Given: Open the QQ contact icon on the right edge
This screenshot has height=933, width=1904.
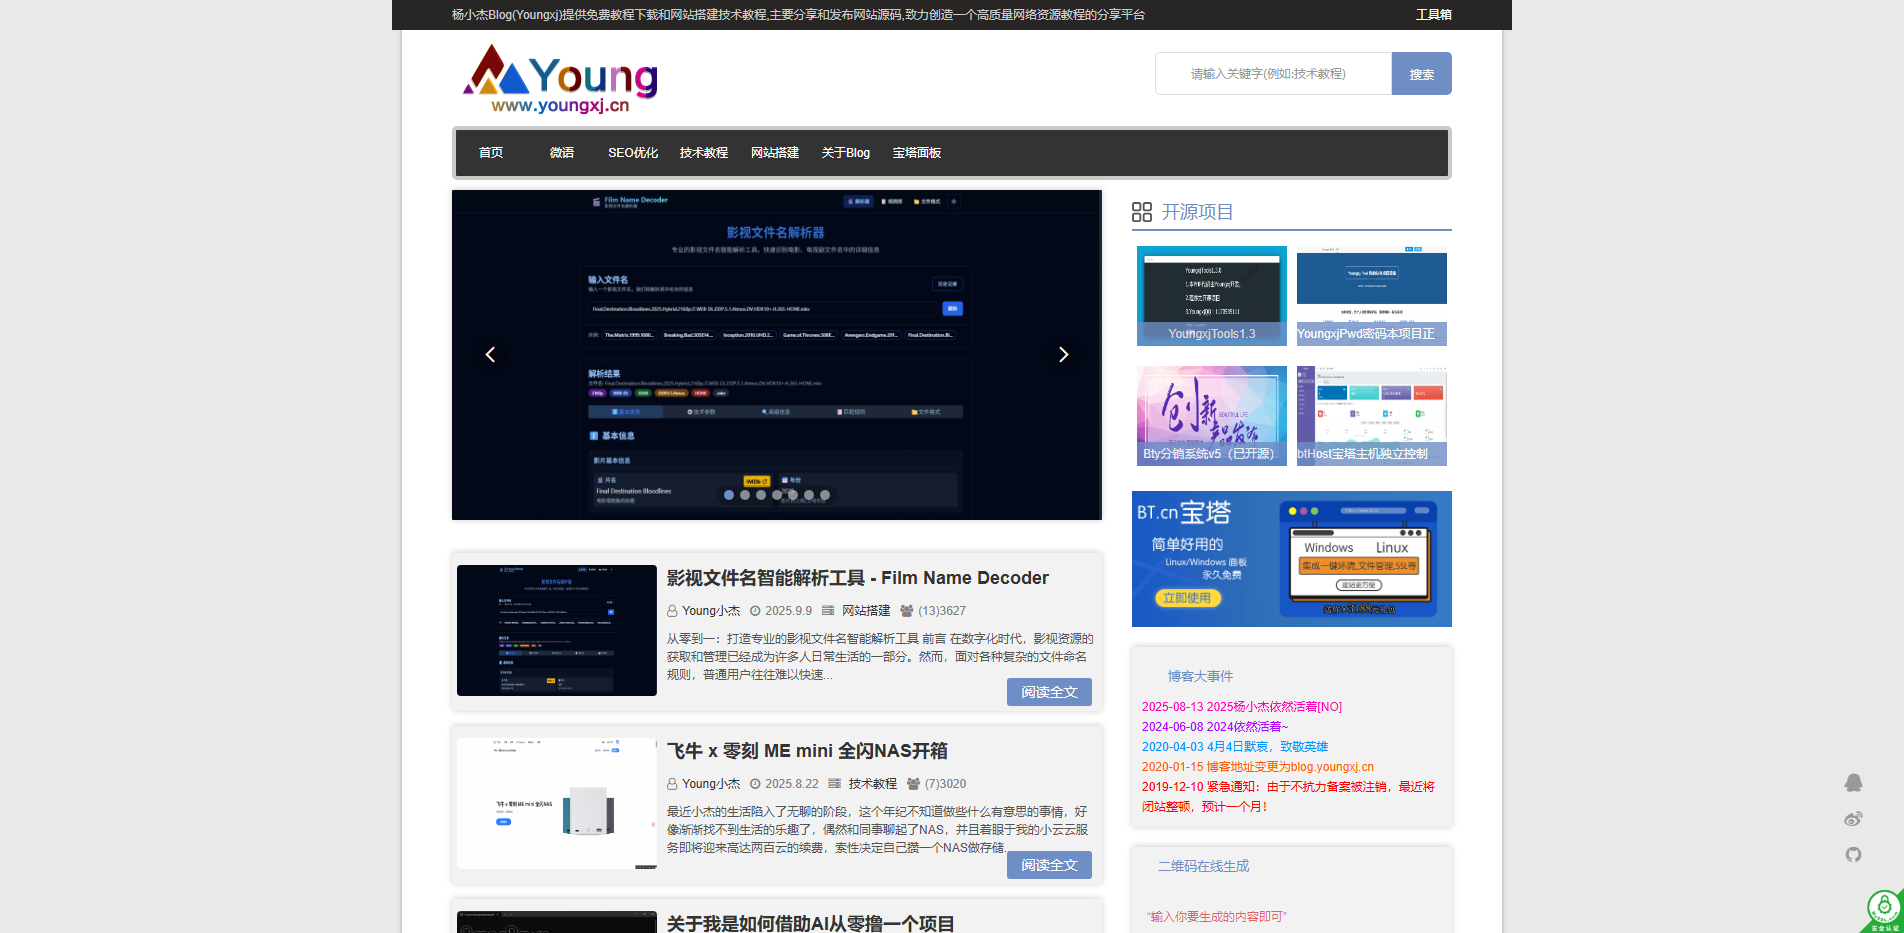Looking at the screenshot, I should (1855, 782).
